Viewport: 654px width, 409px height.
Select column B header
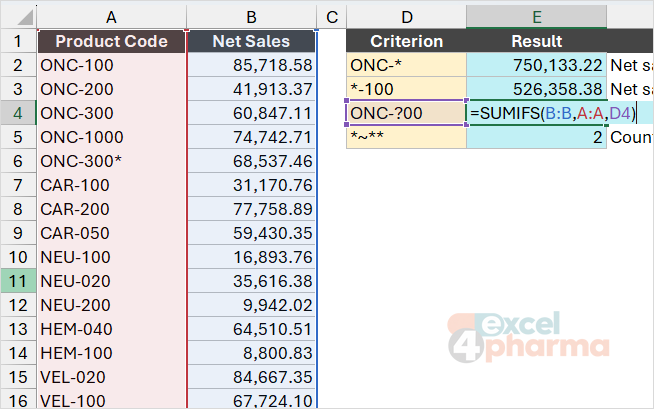(251, 17)
